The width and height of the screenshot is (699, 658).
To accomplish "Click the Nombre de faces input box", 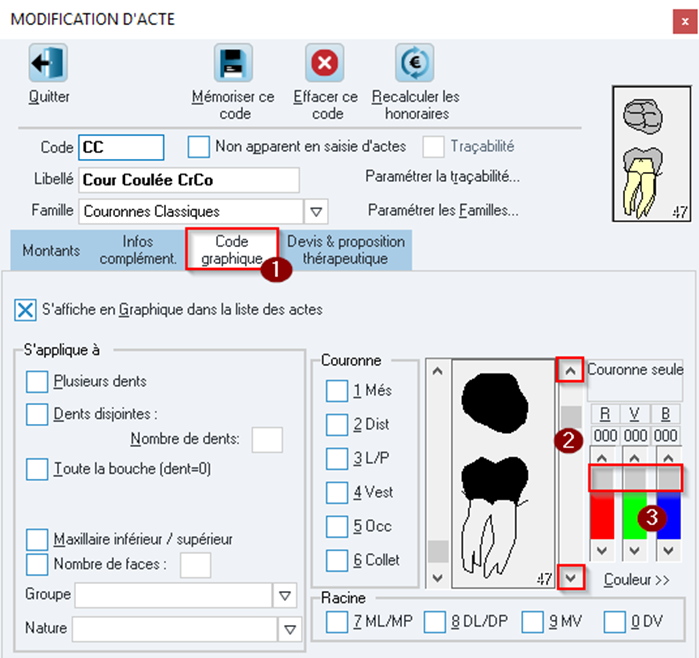I will pos(195,565).
